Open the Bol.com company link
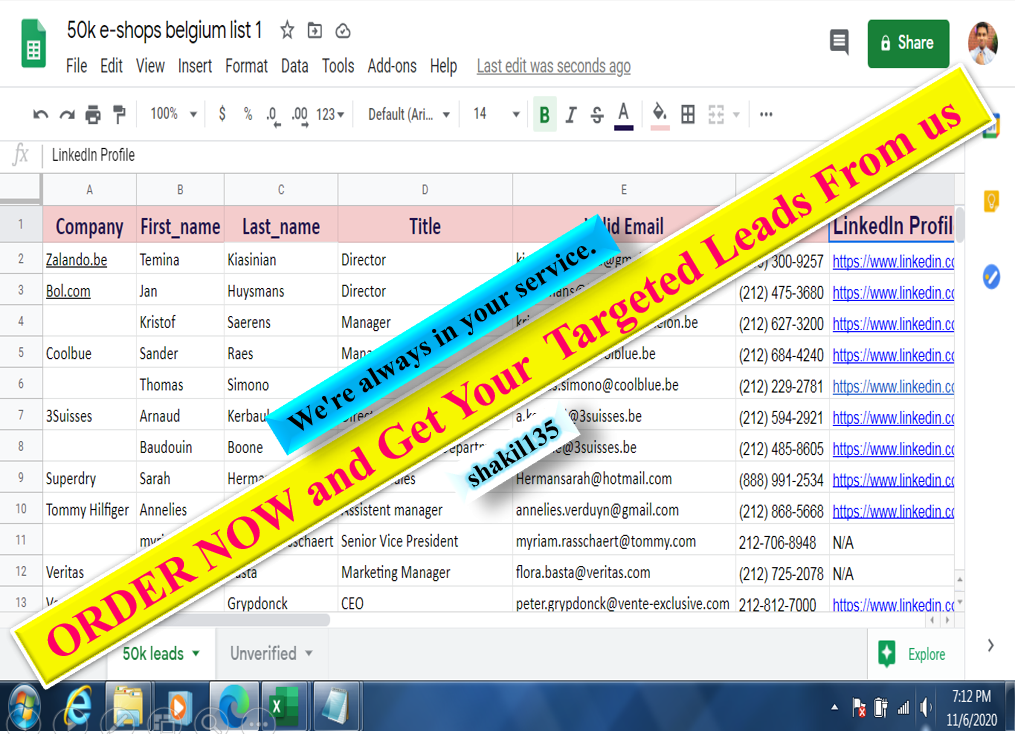 (68, 291)
